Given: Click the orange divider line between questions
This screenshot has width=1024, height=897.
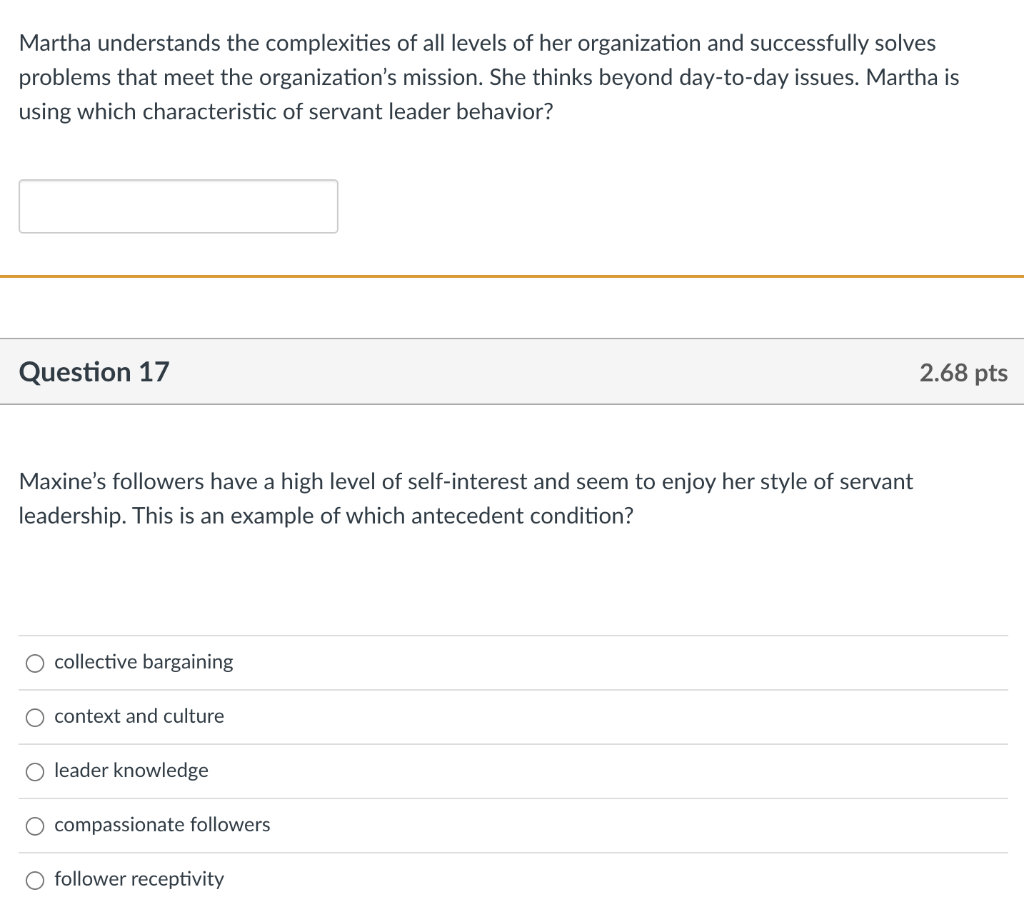Looking at the screenshot, I should (512, 276).
